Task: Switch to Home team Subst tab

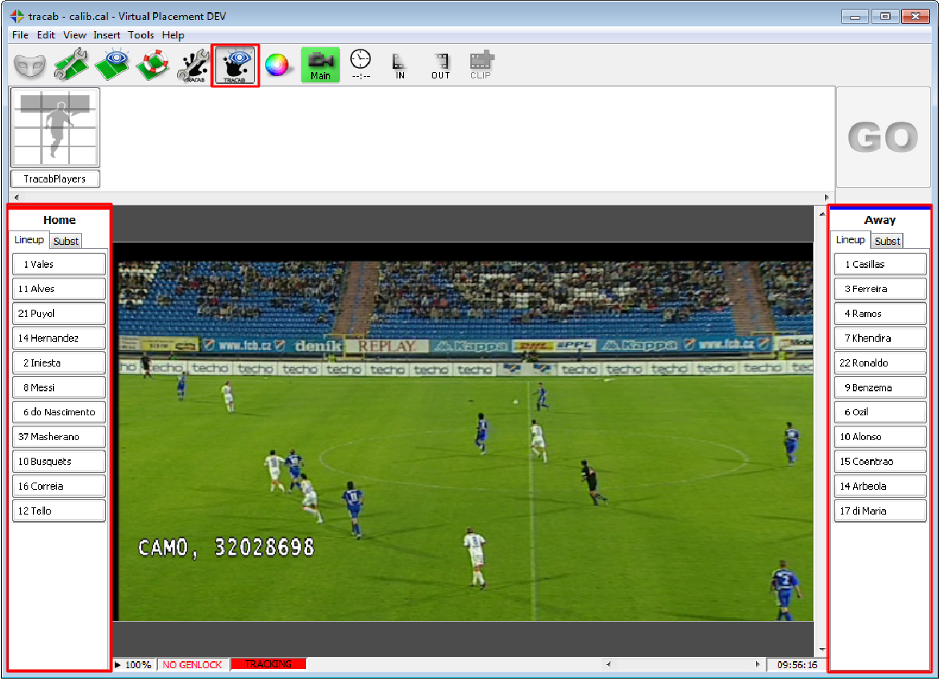Action: pos(66,241)
